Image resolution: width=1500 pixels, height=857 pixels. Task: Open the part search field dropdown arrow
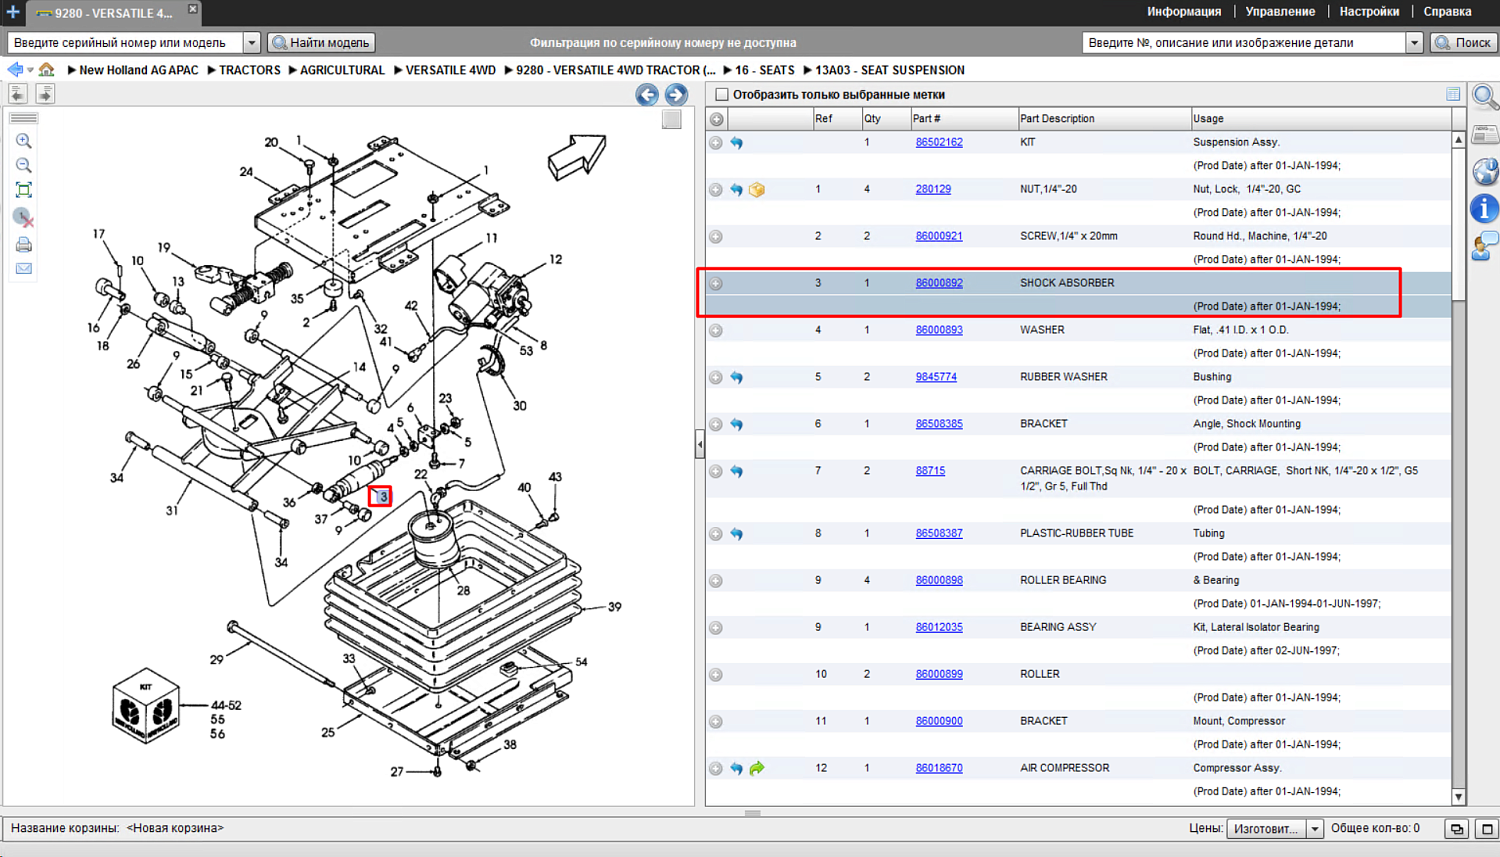[1414, 43]
